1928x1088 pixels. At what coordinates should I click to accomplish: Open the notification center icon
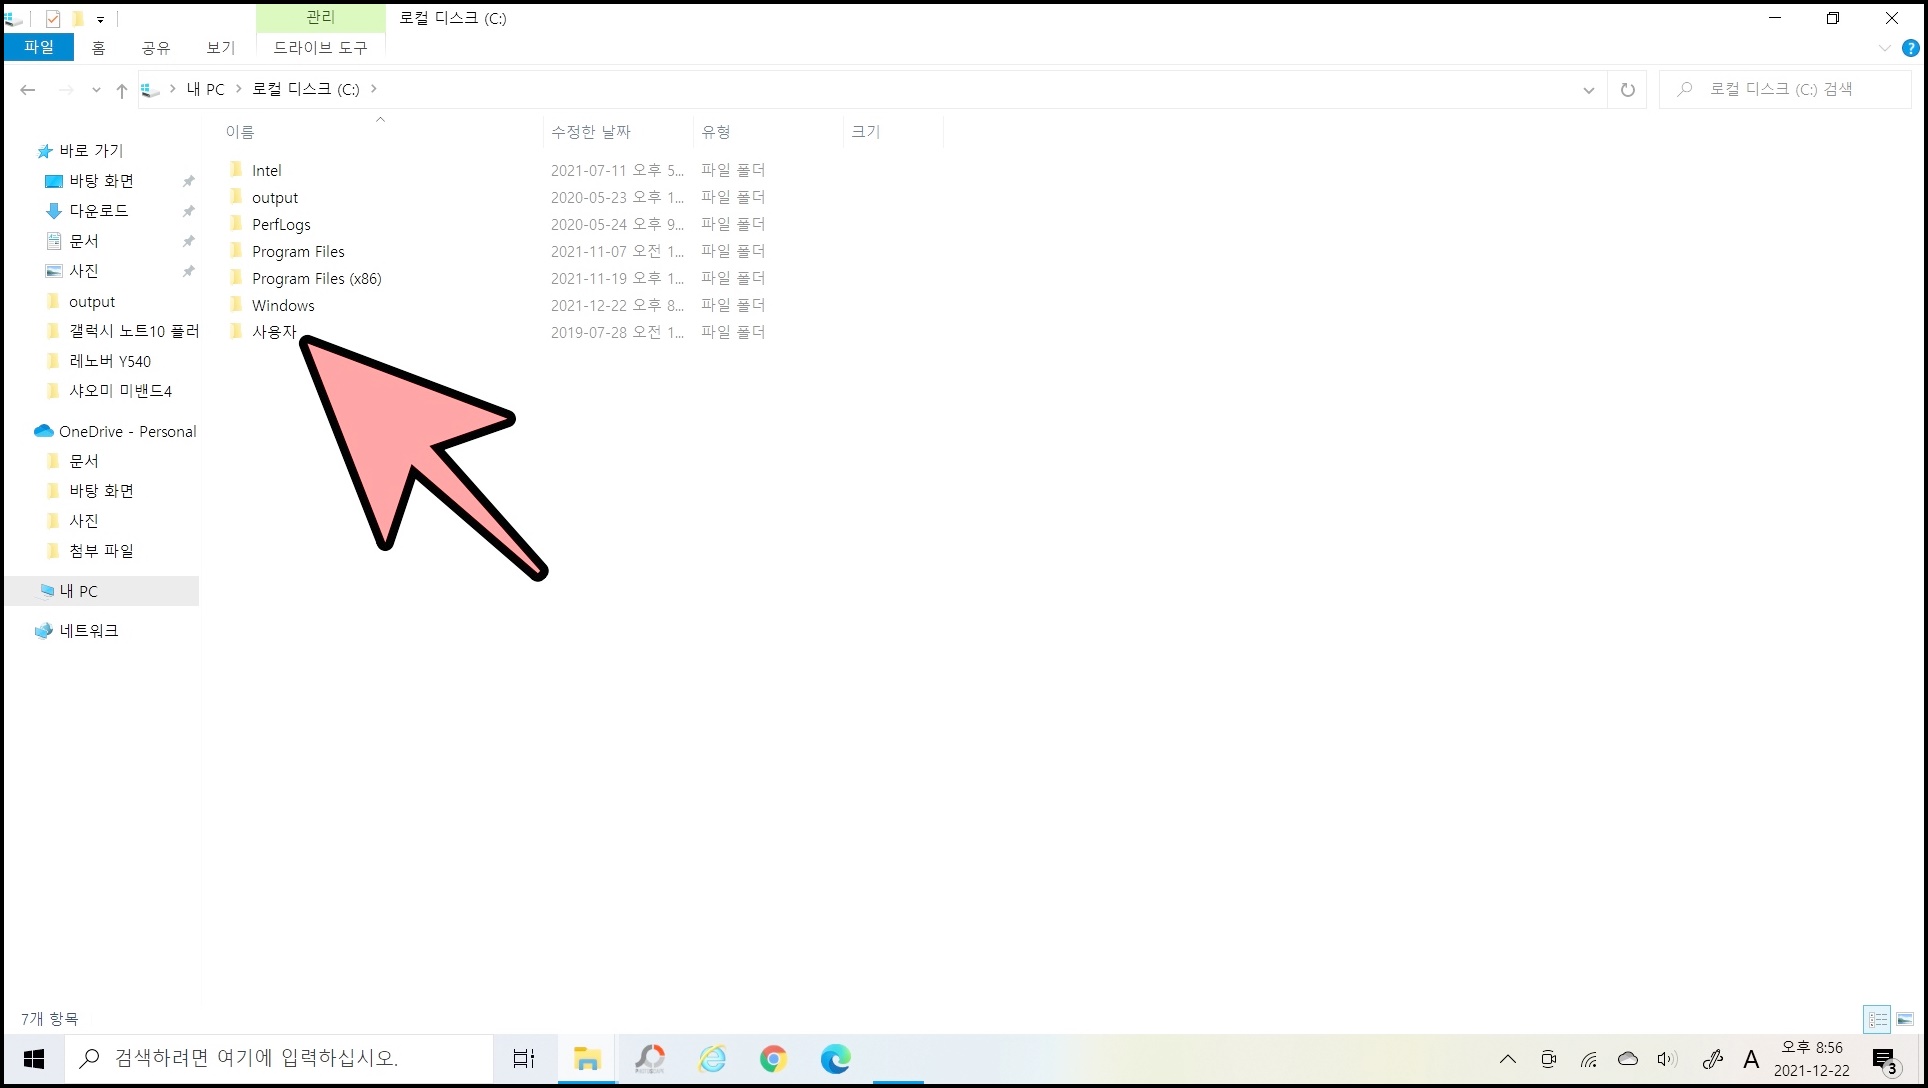coord(1884,1059)
